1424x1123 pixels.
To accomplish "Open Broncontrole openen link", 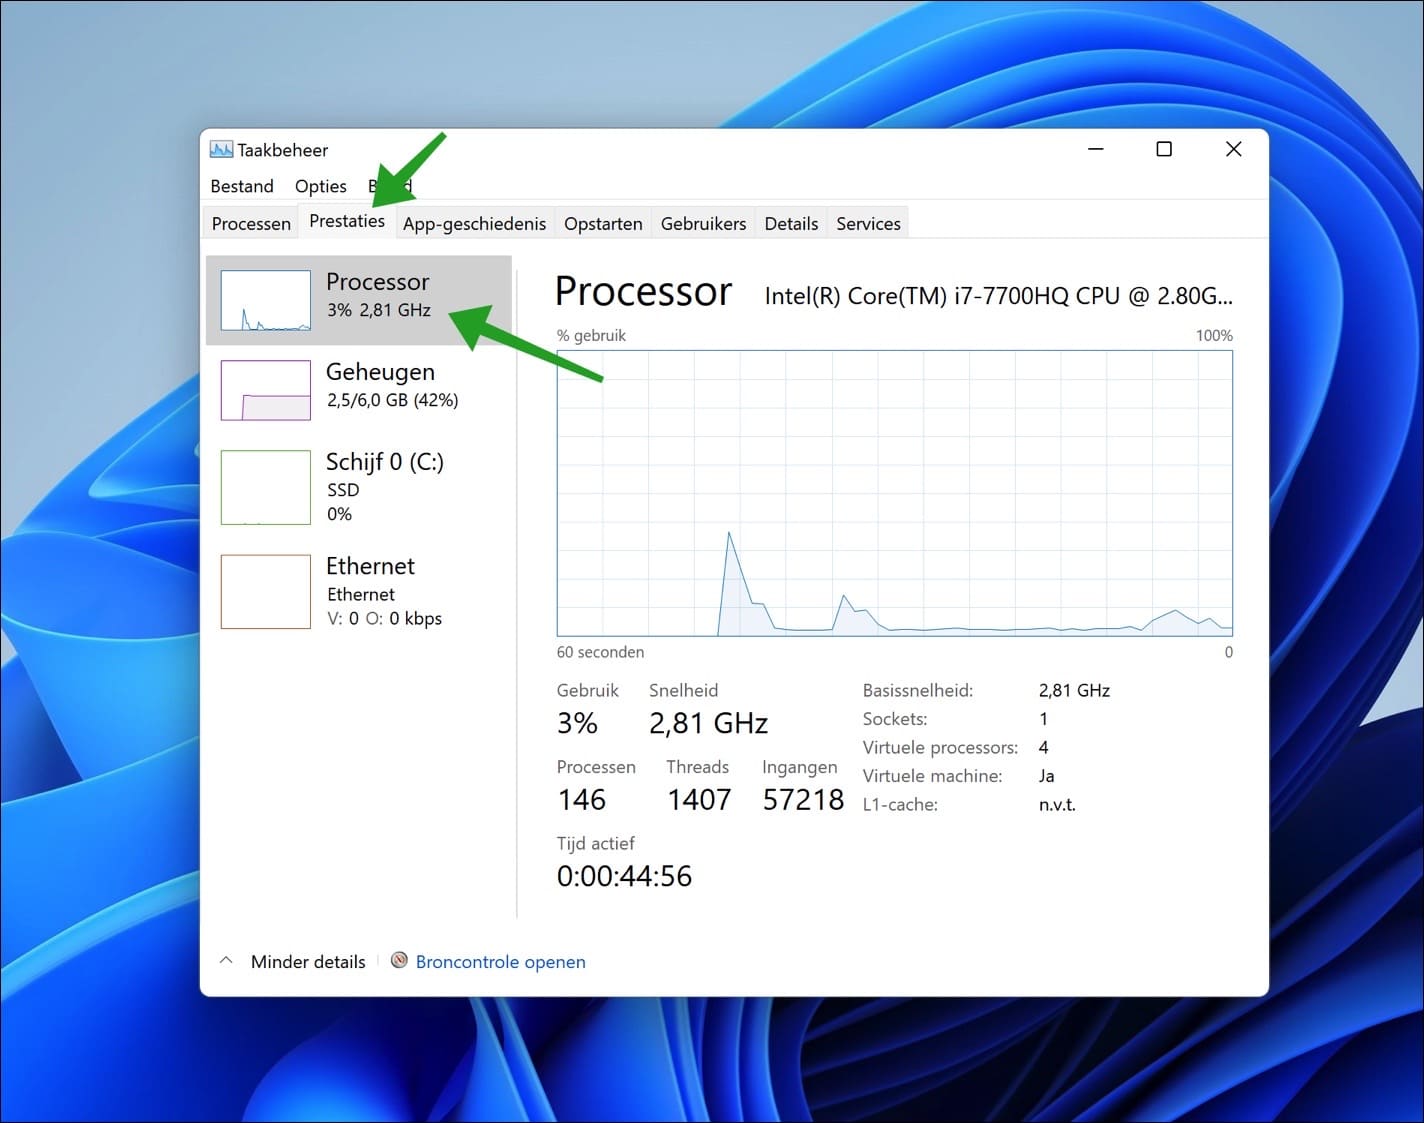I will 500,961.
